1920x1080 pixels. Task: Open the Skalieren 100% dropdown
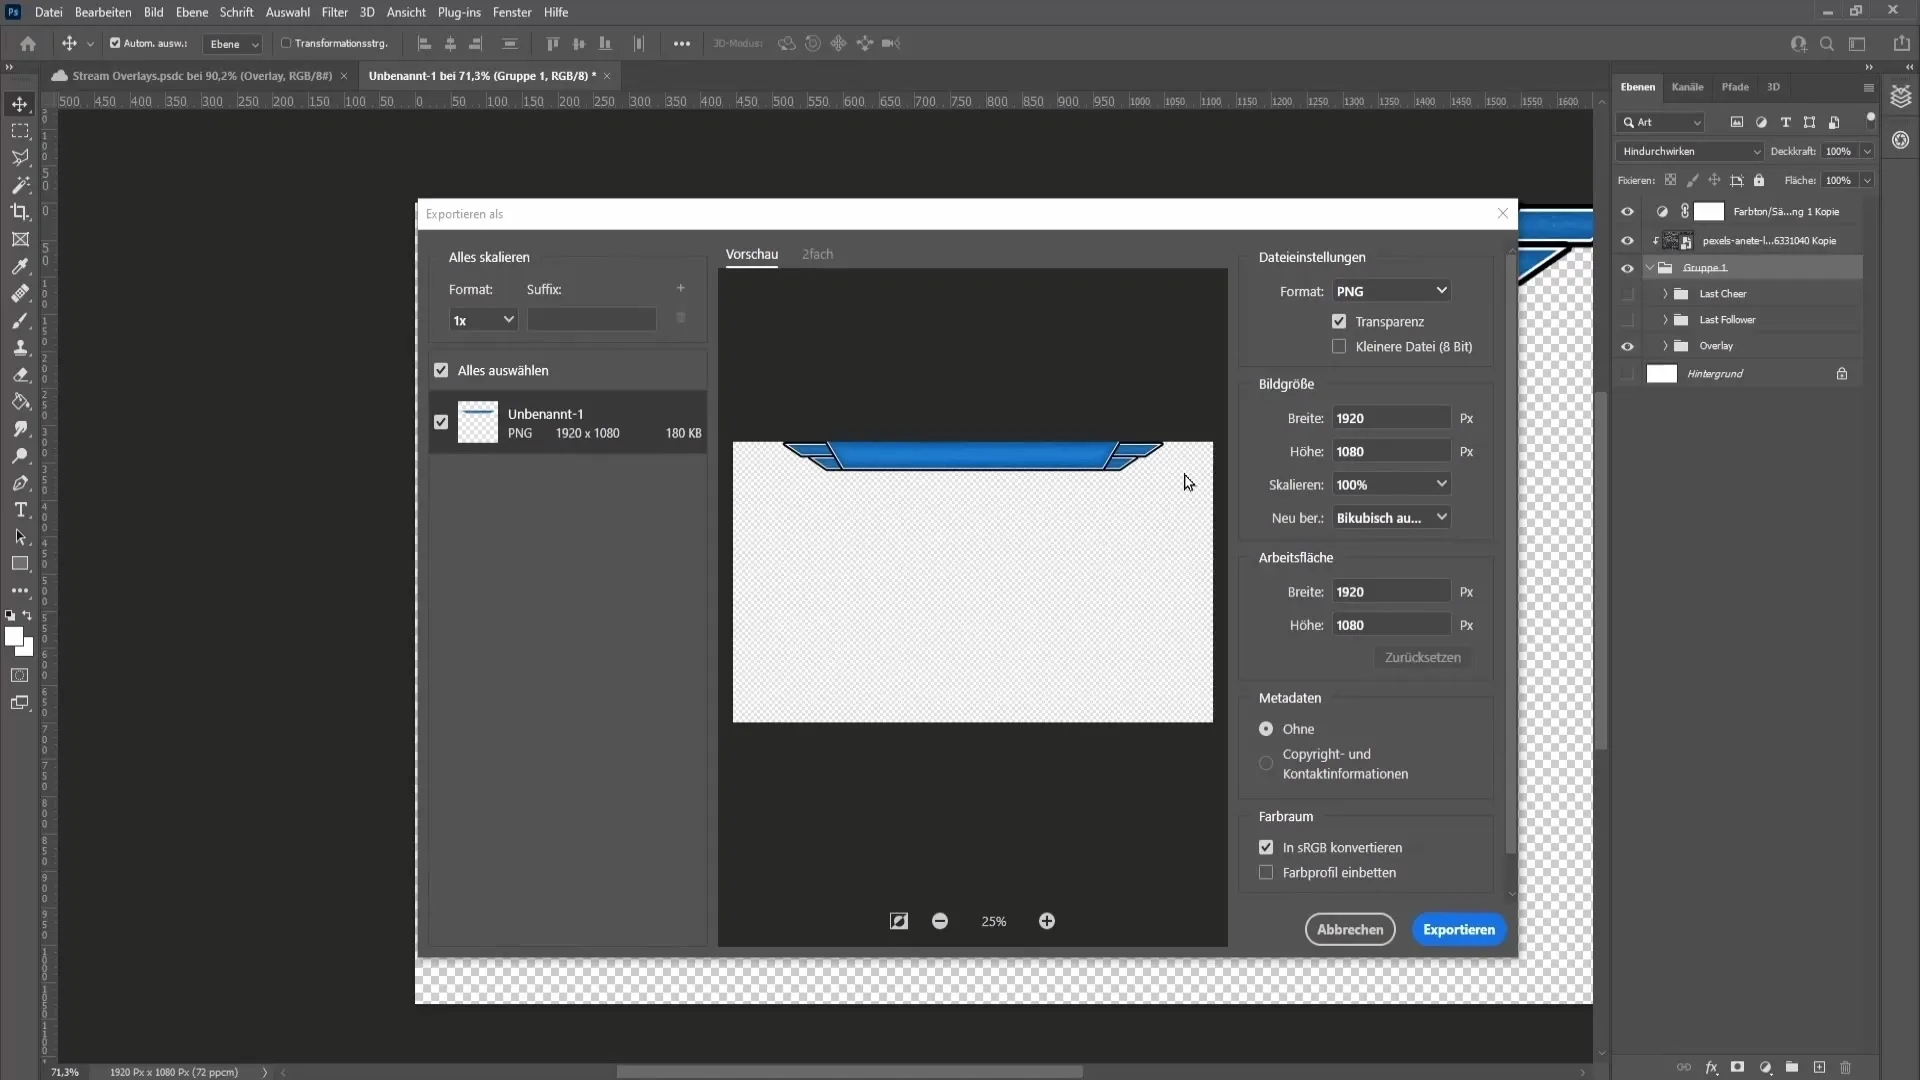pos(1391,484)
